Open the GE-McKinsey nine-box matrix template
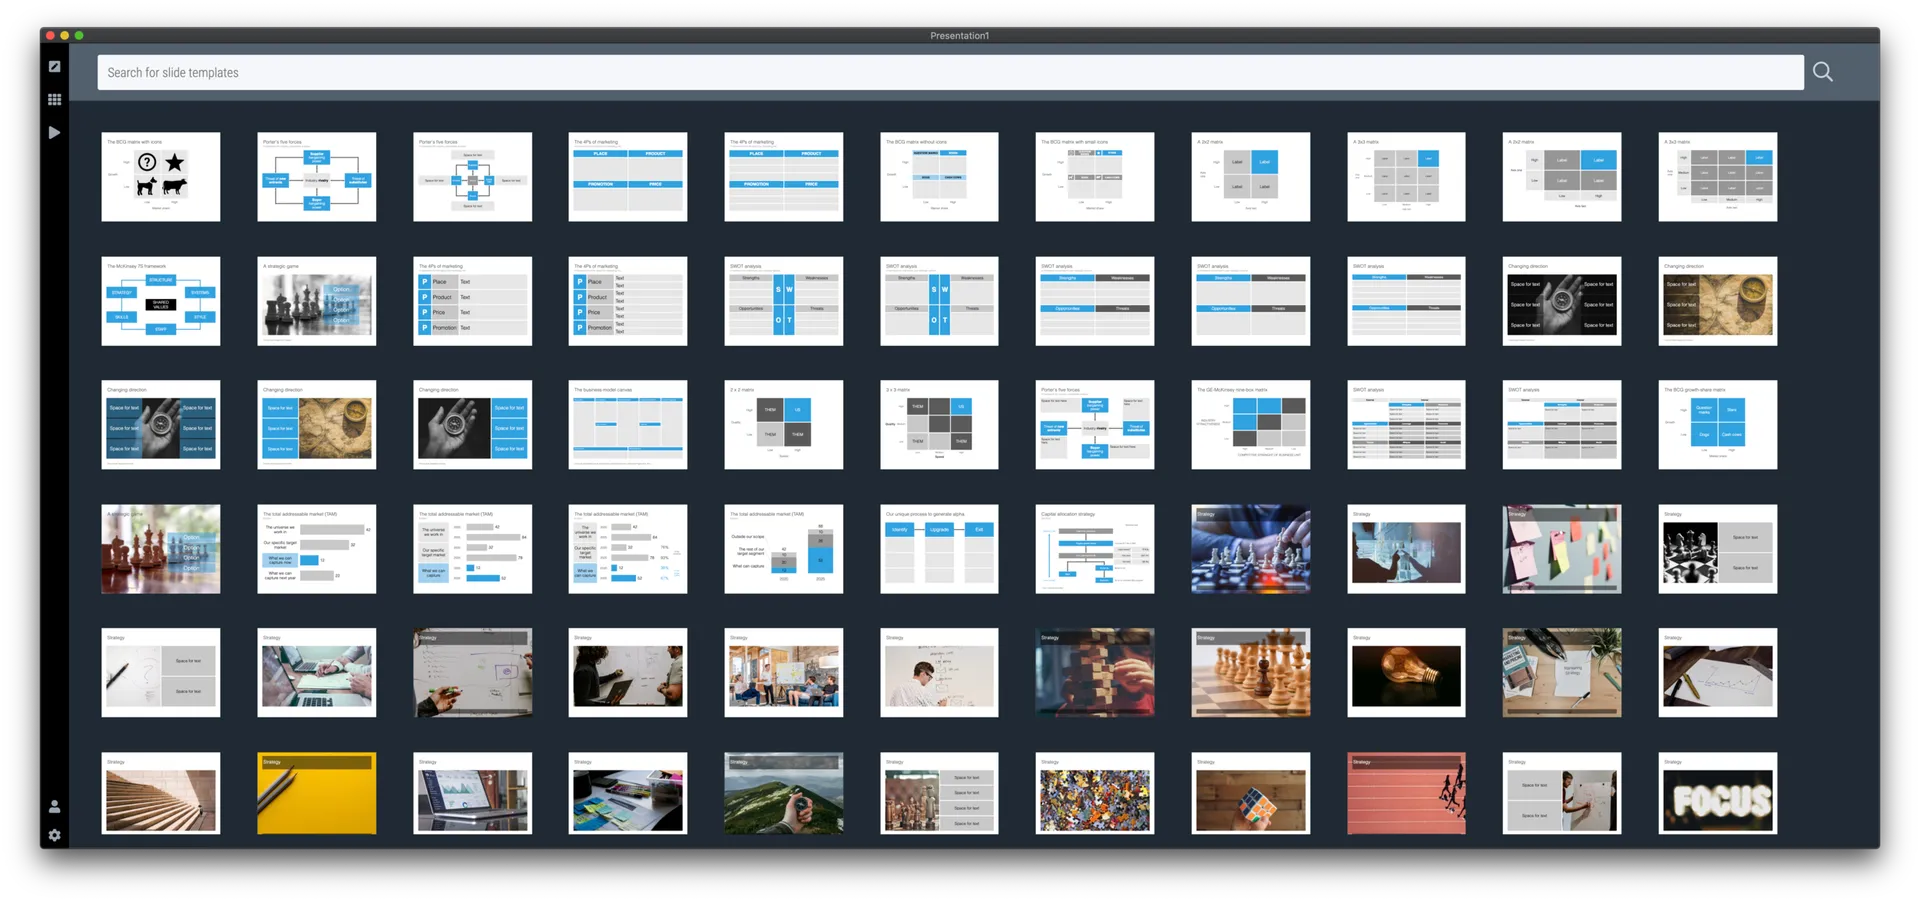This screenshot has height=902, width=1920. pos(1251,425)
